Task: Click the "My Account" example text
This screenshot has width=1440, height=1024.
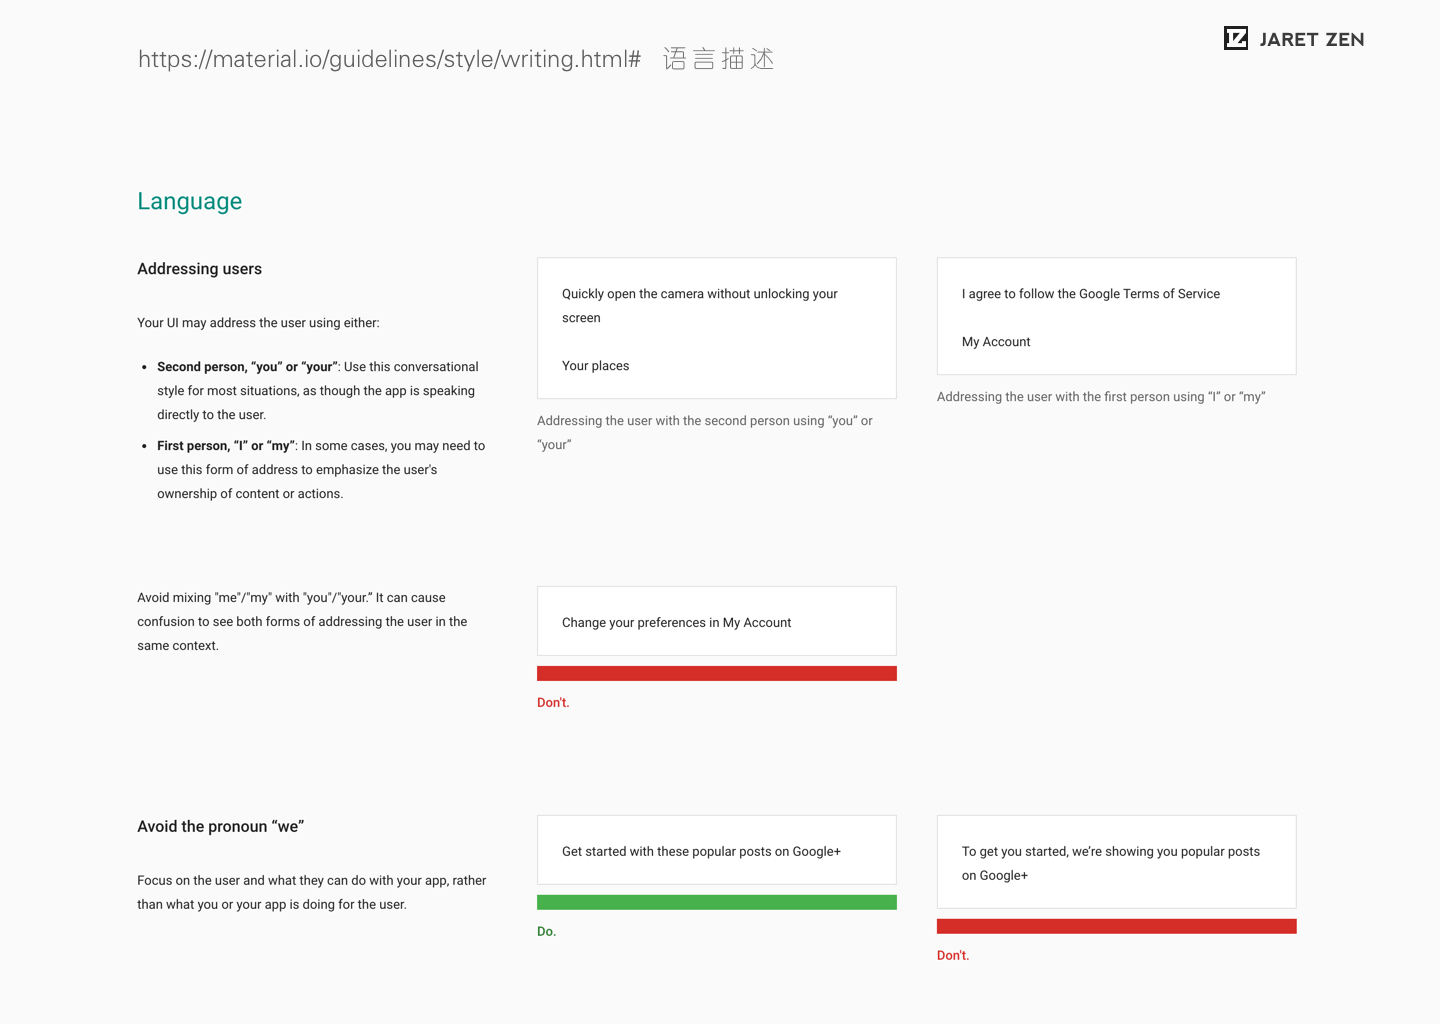Action: click(x=996, y=342)
